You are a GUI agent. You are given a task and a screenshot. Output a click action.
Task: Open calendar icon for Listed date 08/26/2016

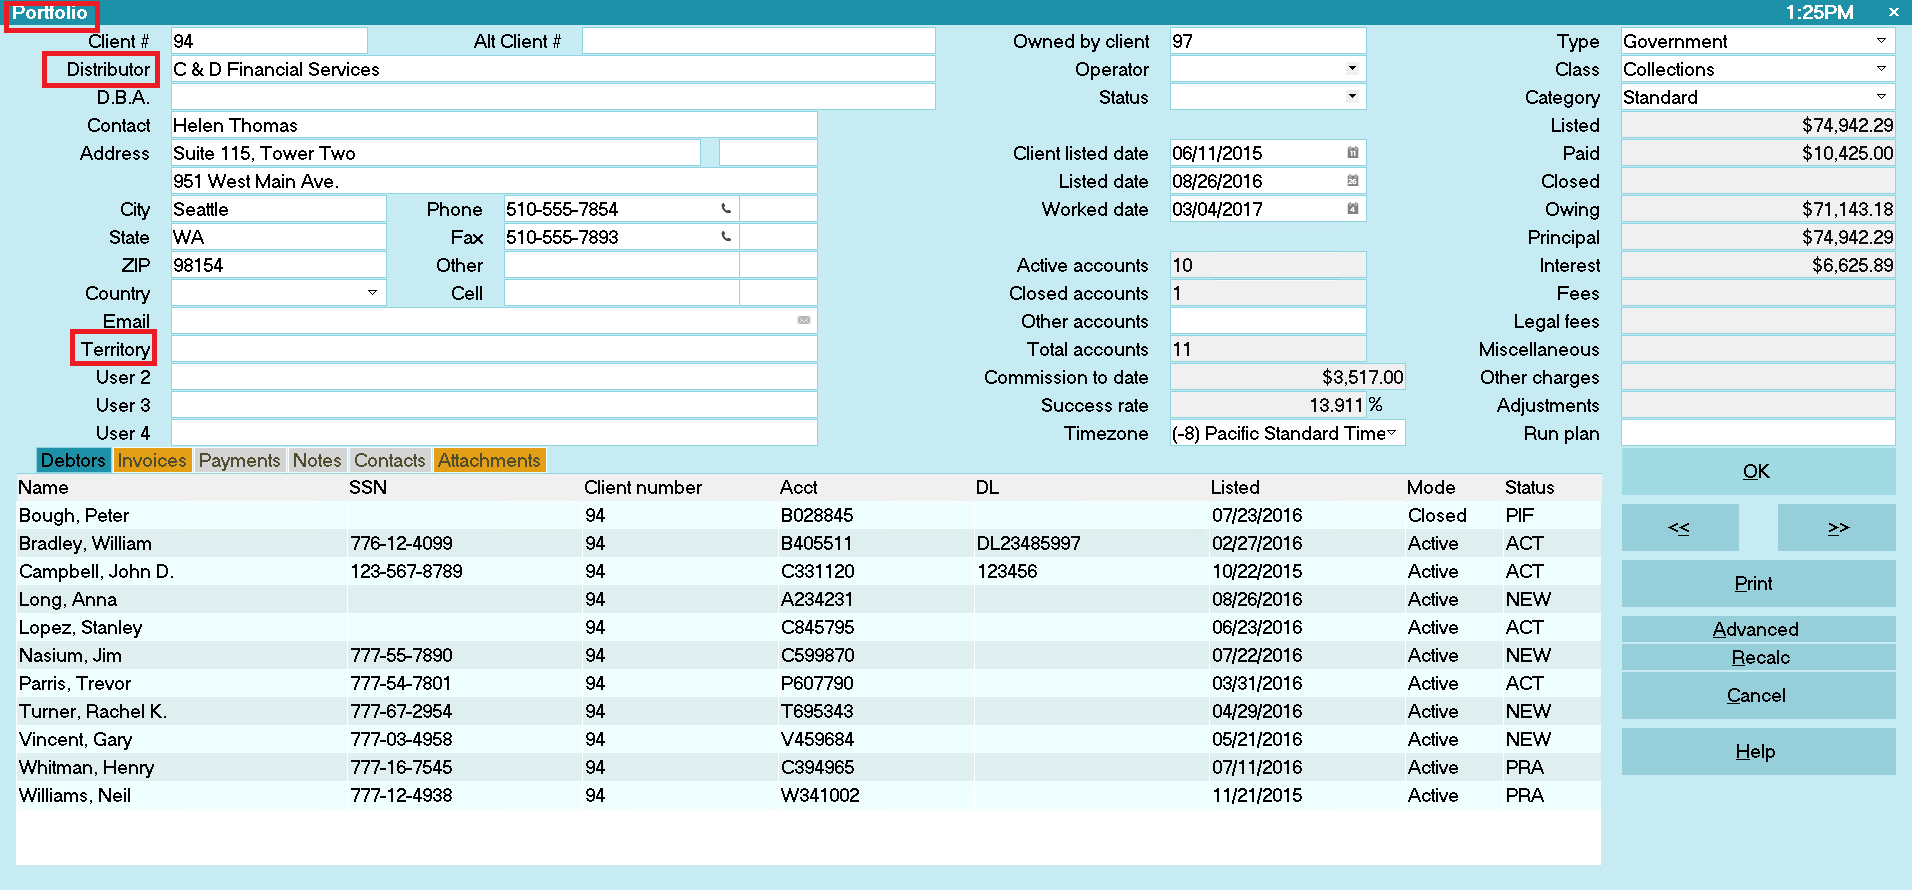(x=1352, y=181)
